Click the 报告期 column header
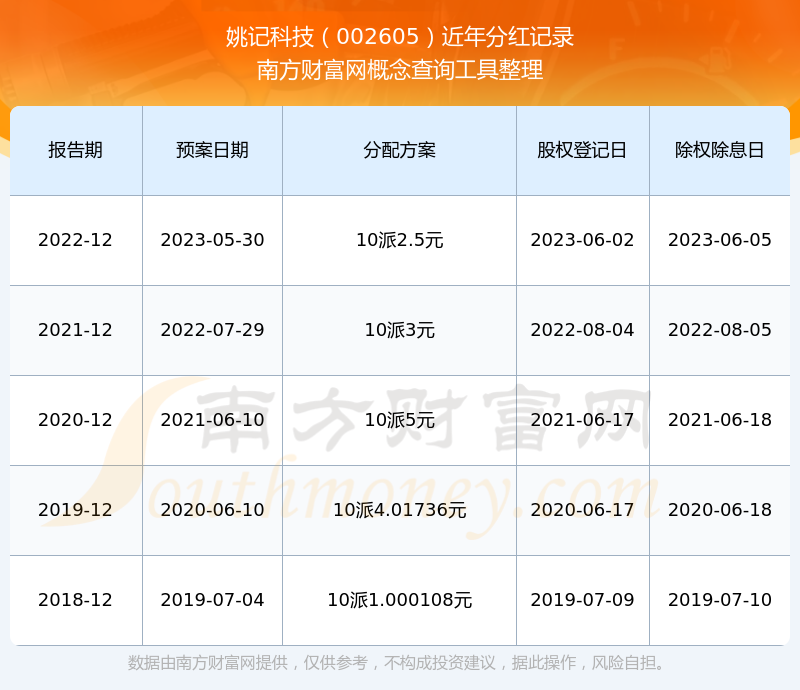This screenshot has width=800, height=690. [x=76, y=151]
